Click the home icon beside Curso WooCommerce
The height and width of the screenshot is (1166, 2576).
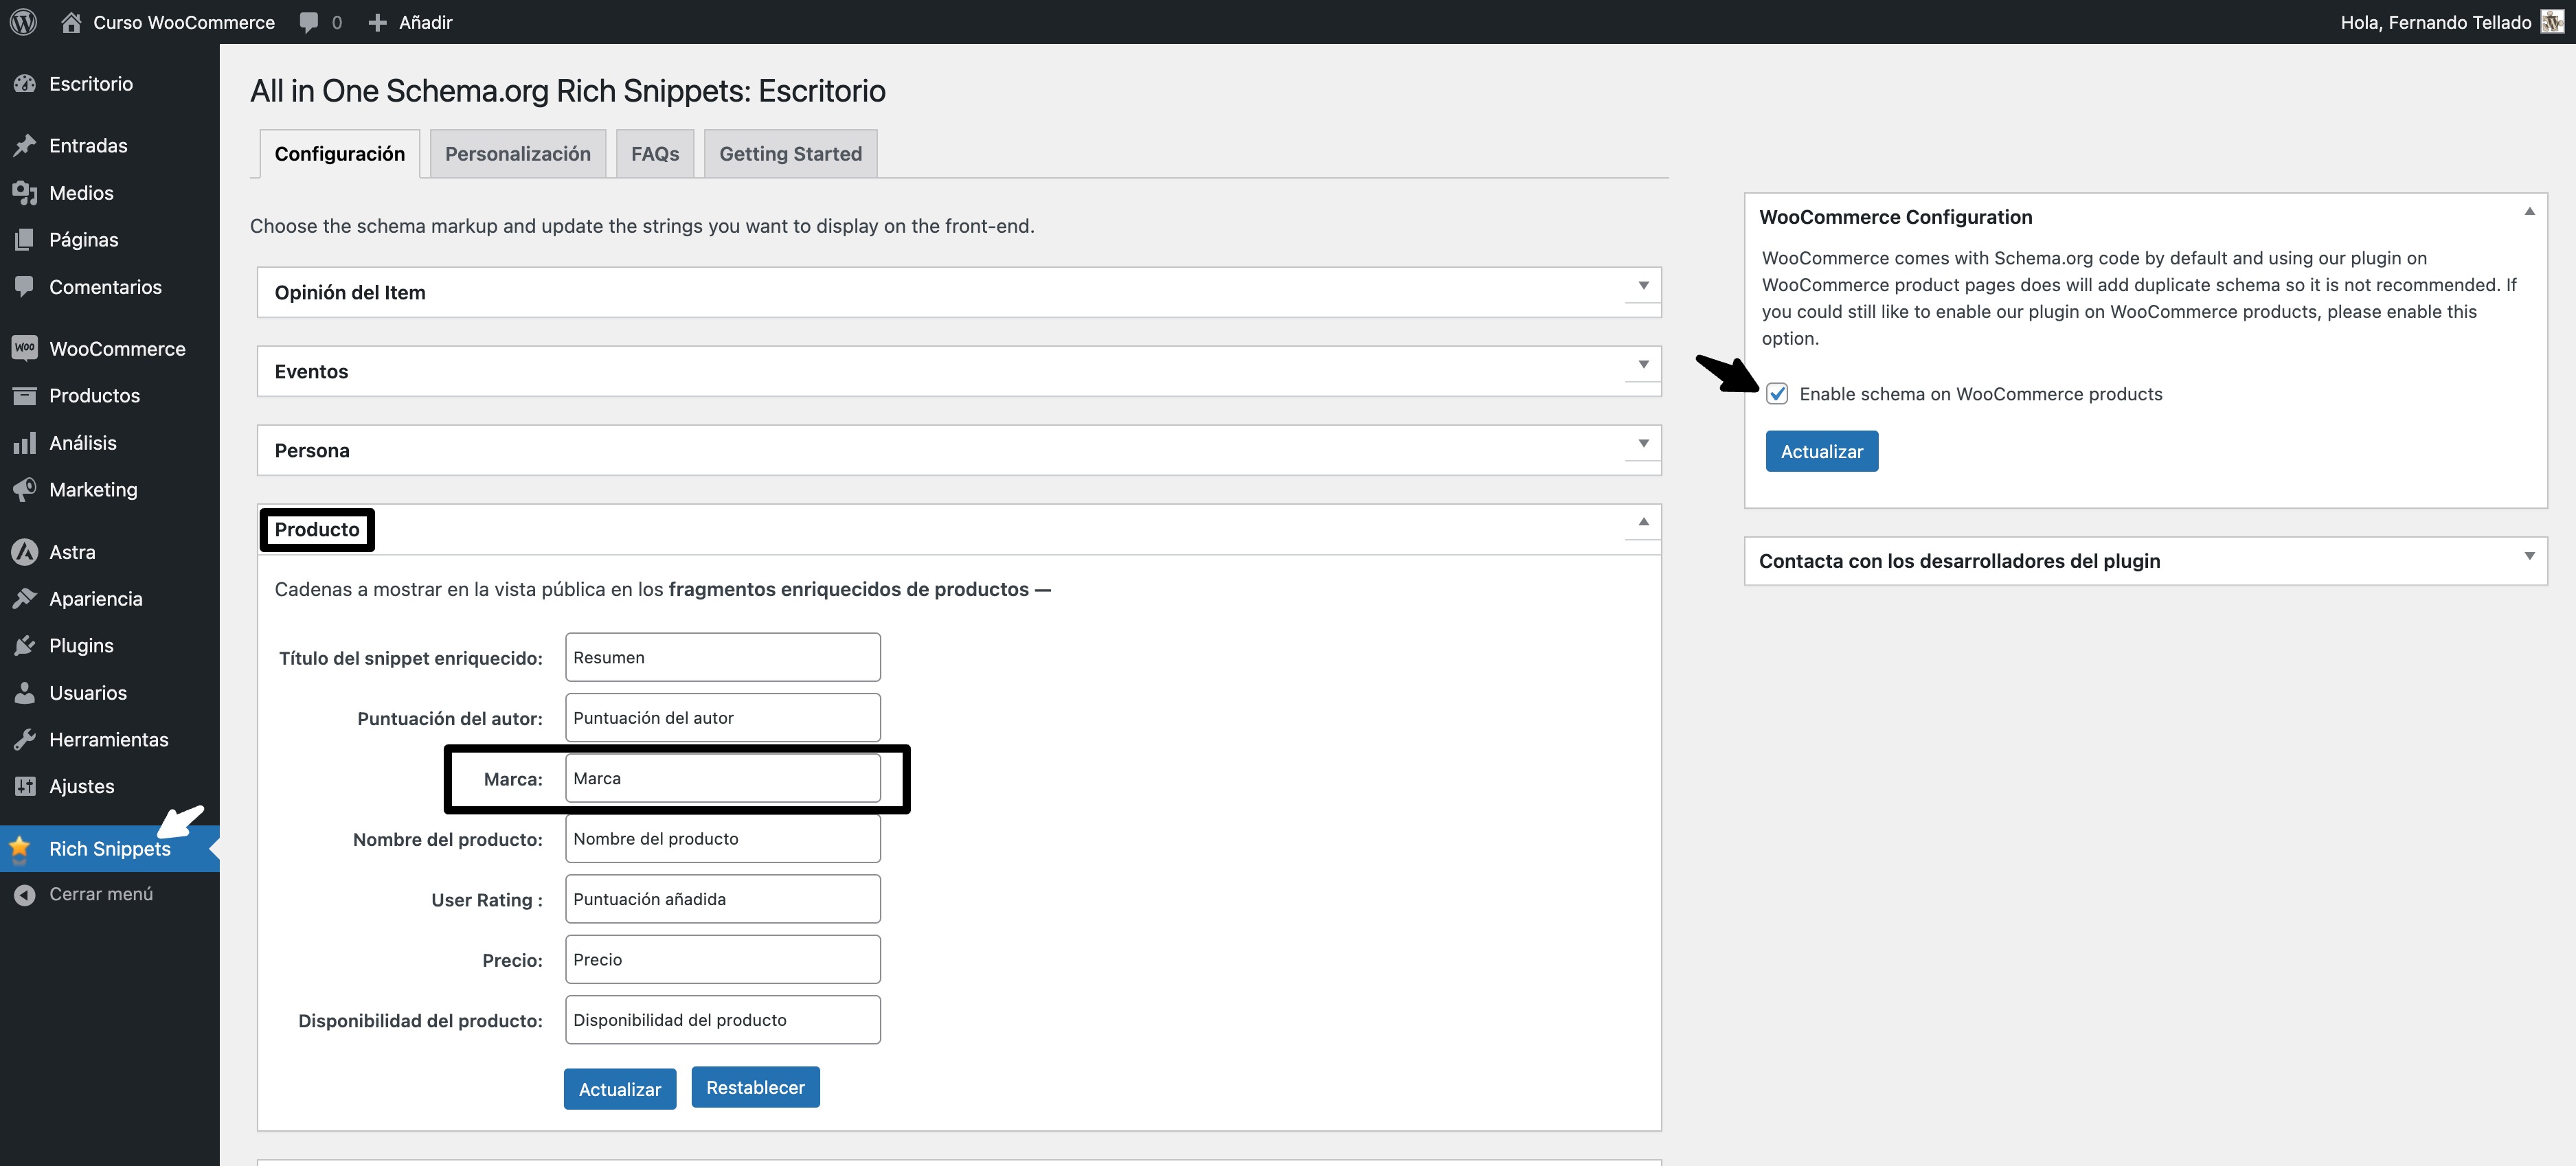tap(71, 22)
